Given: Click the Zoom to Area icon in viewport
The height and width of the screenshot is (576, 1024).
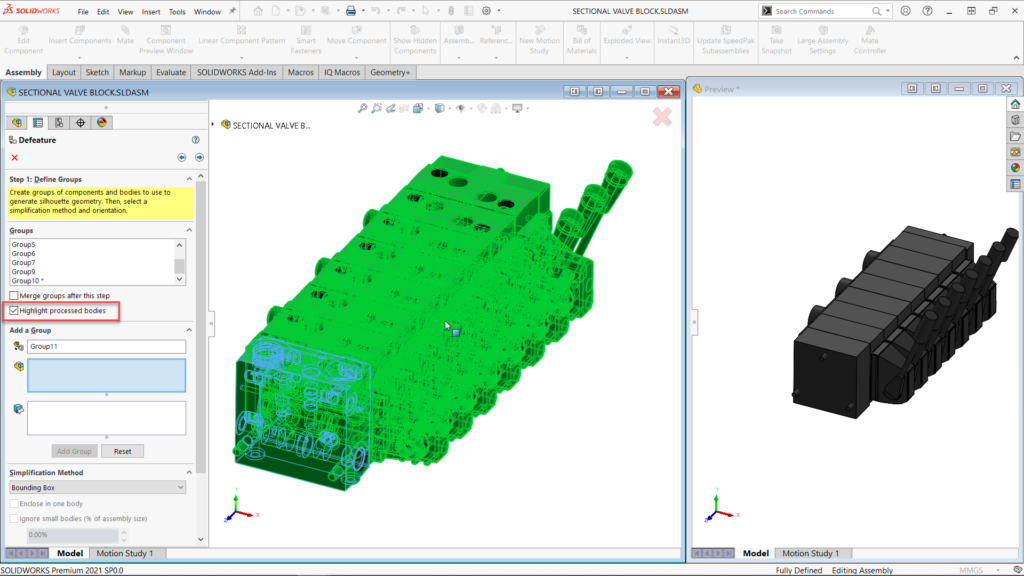Looking at the screenshot, I should click(376, 108).
